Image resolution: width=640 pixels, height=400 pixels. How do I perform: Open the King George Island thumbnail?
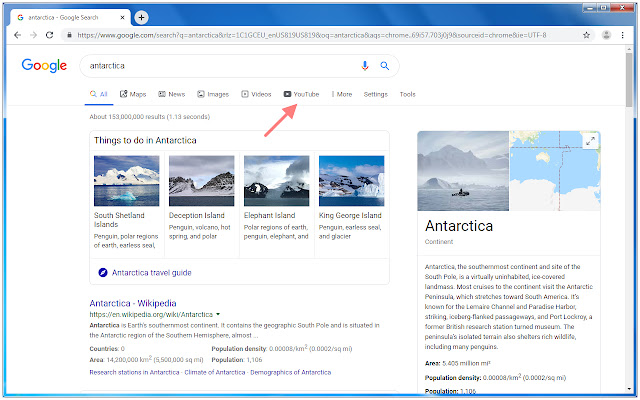(x=351, y=181)
